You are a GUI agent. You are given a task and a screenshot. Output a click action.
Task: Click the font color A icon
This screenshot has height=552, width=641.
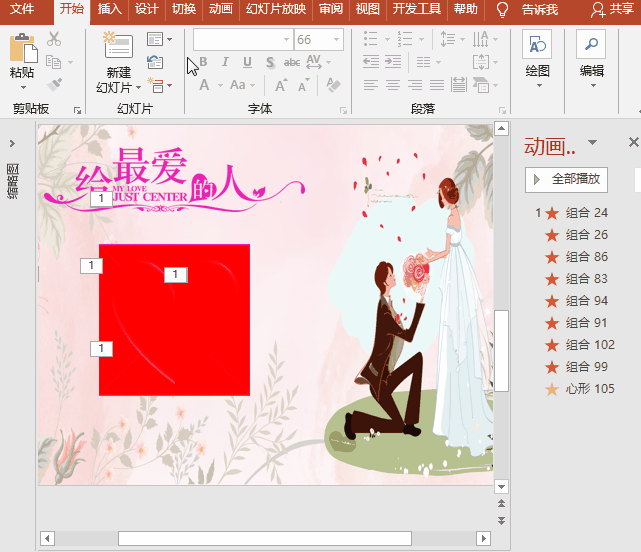point(204,85)
